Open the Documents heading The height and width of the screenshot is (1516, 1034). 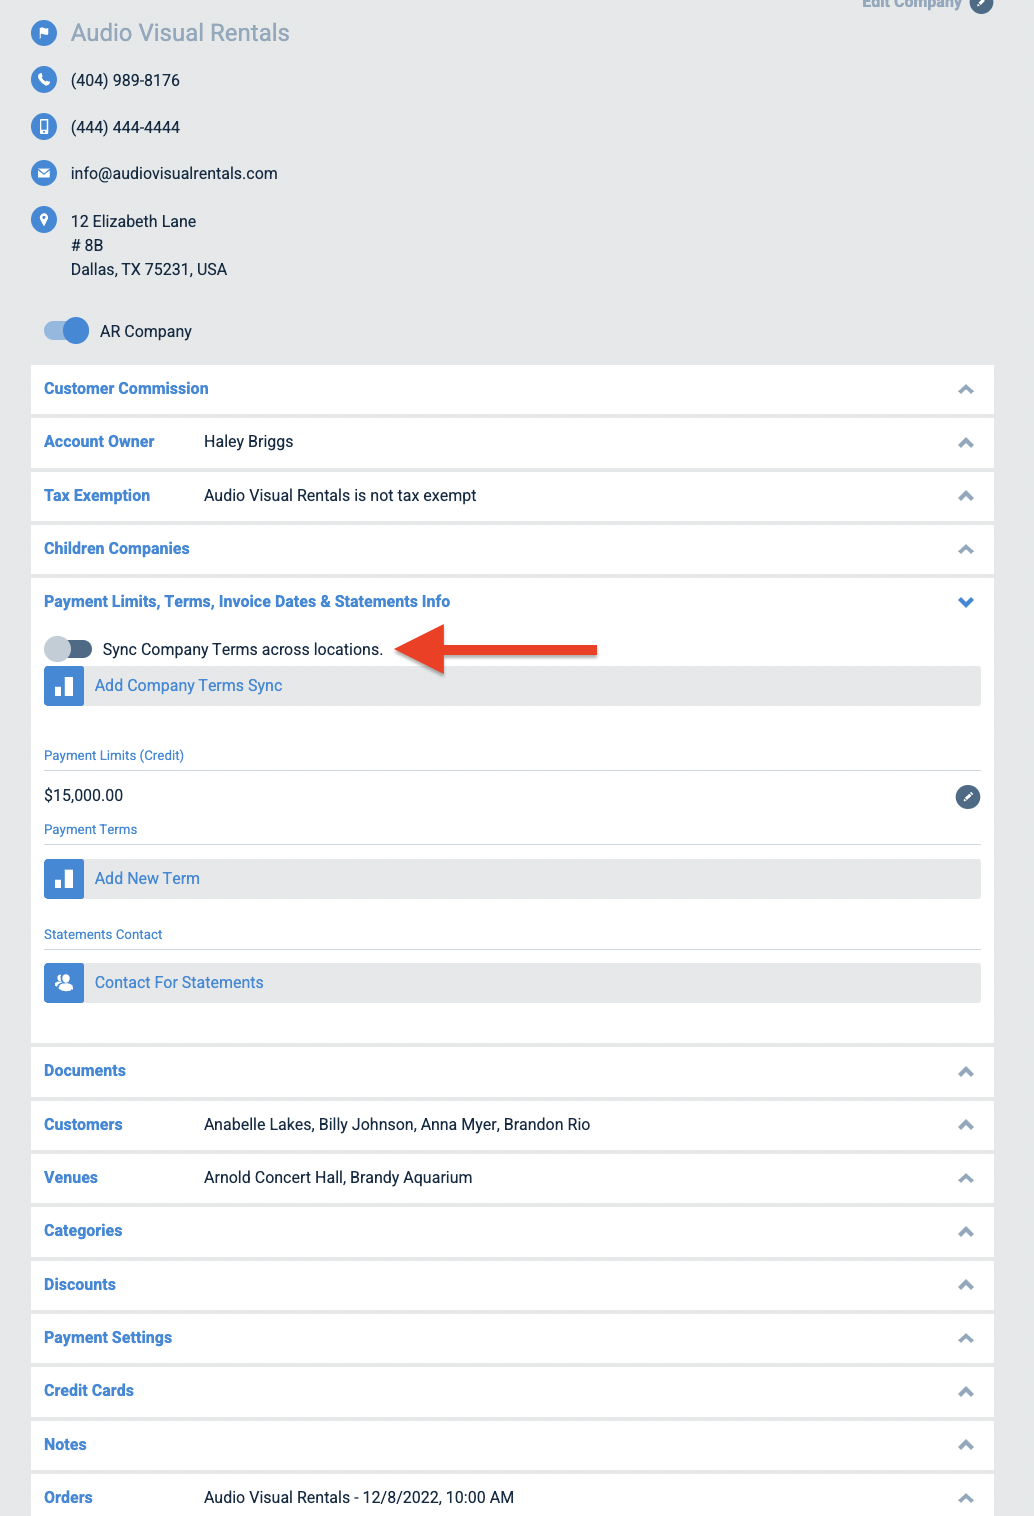click(x=85, y=1070)
